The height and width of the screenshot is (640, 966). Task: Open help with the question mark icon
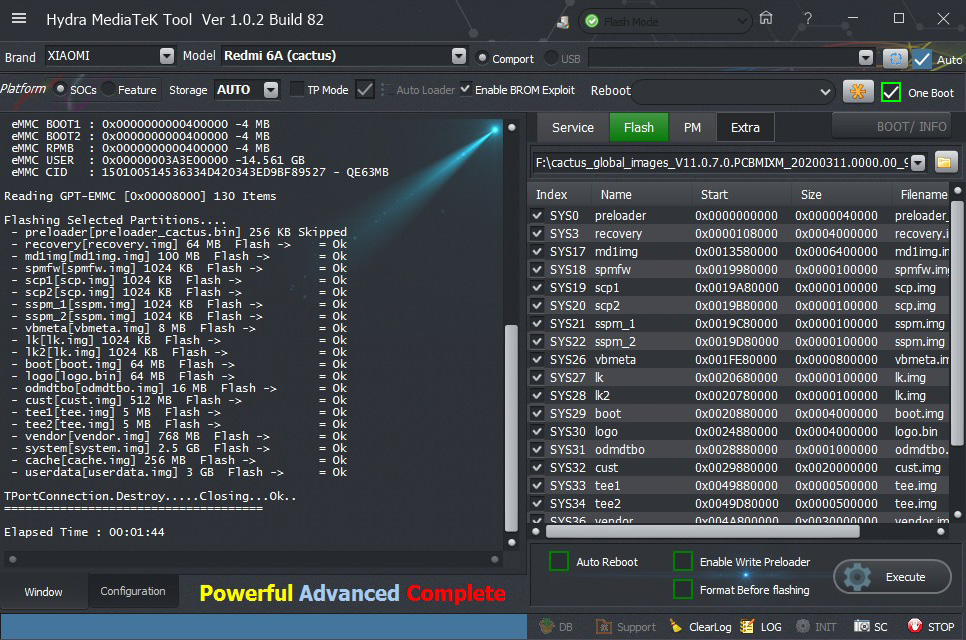click(806, 19)
